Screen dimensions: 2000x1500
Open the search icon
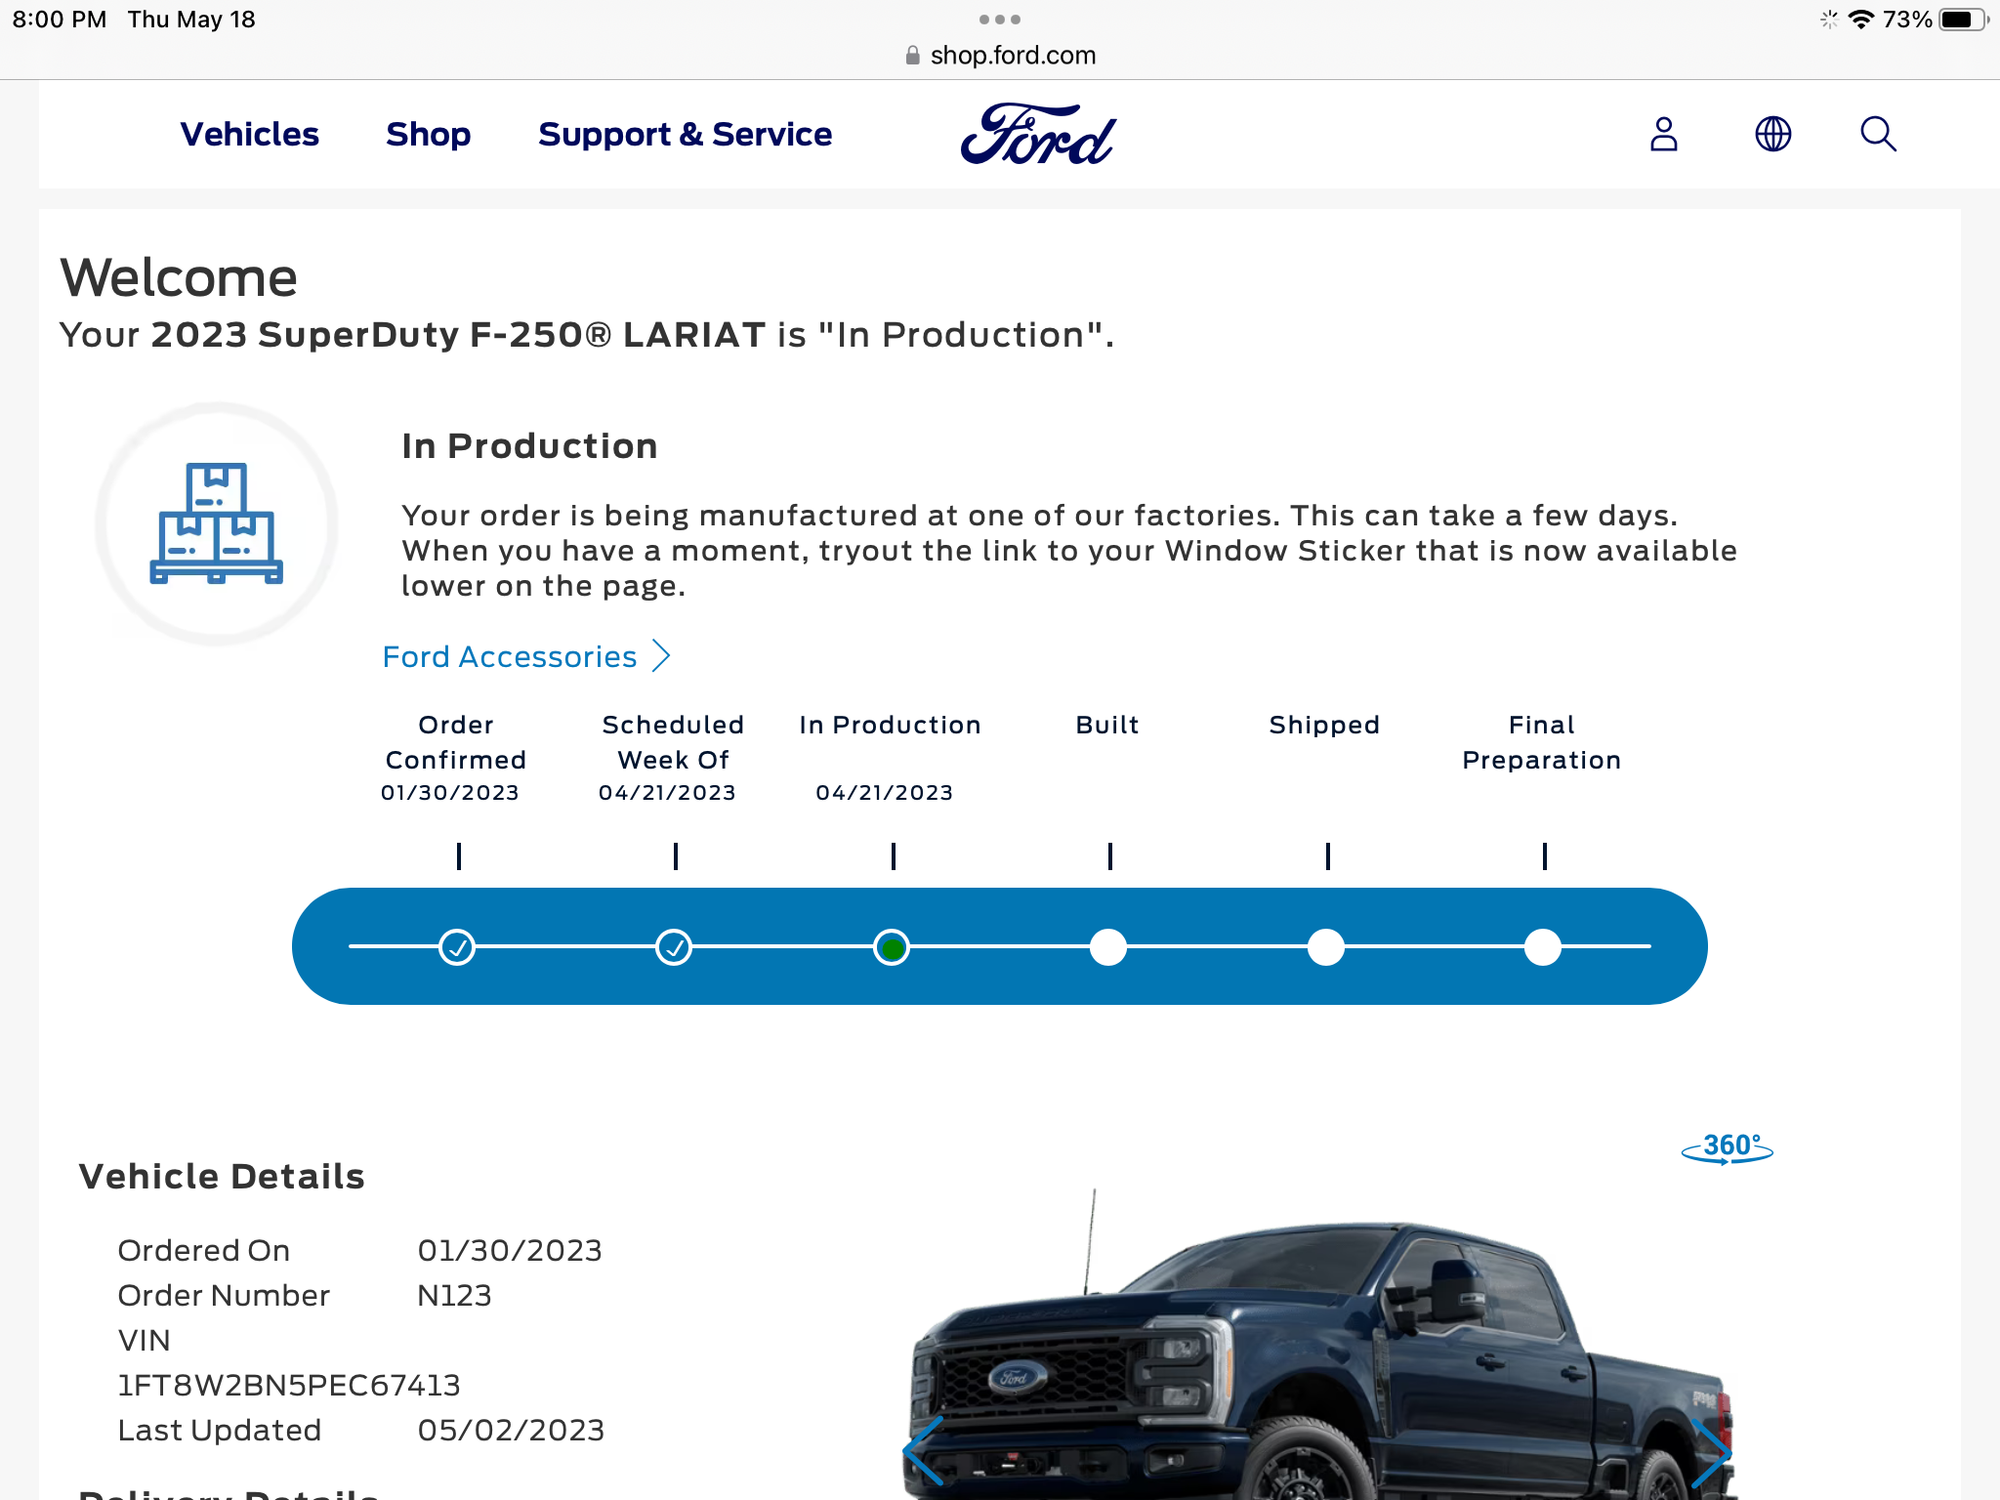(x=1877, y=134)
